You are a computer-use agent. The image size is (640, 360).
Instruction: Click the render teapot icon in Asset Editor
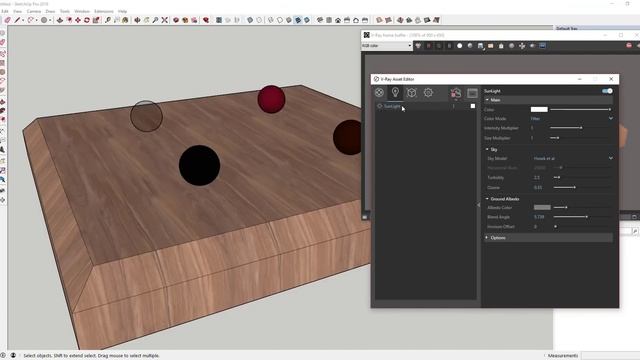click(456, 93)
